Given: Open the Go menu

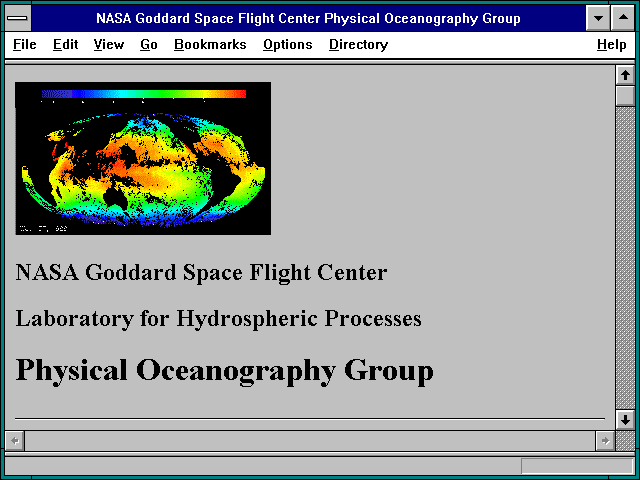Looking at the screenshot, I should (x=149, y=44).
